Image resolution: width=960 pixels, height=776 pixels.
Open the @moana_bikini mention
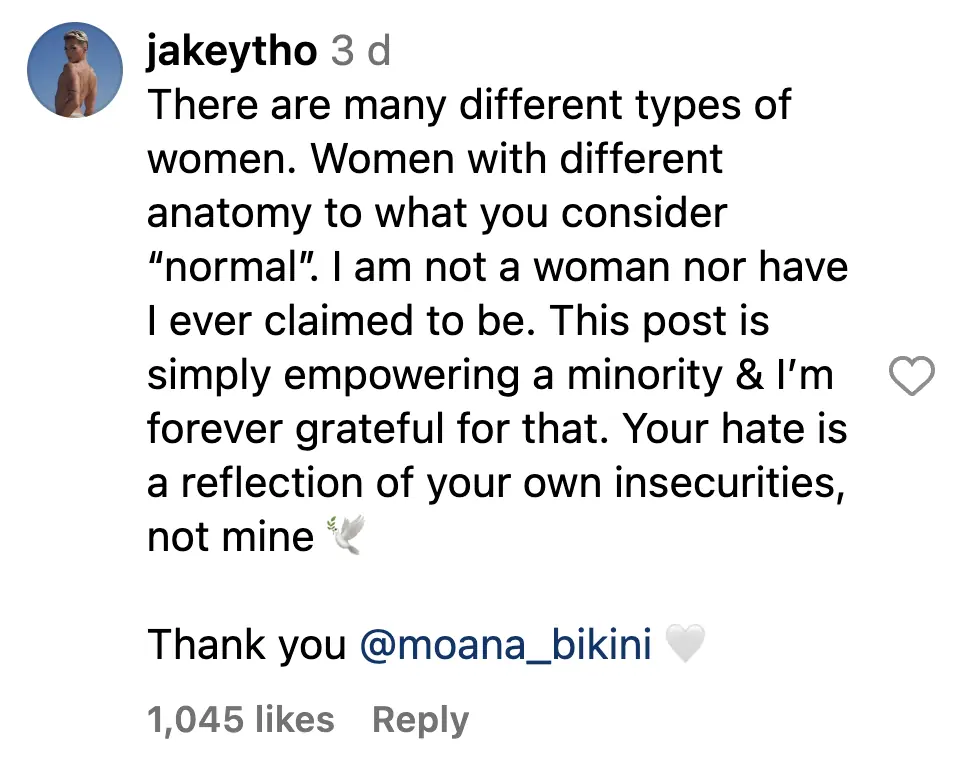point(505,645)
